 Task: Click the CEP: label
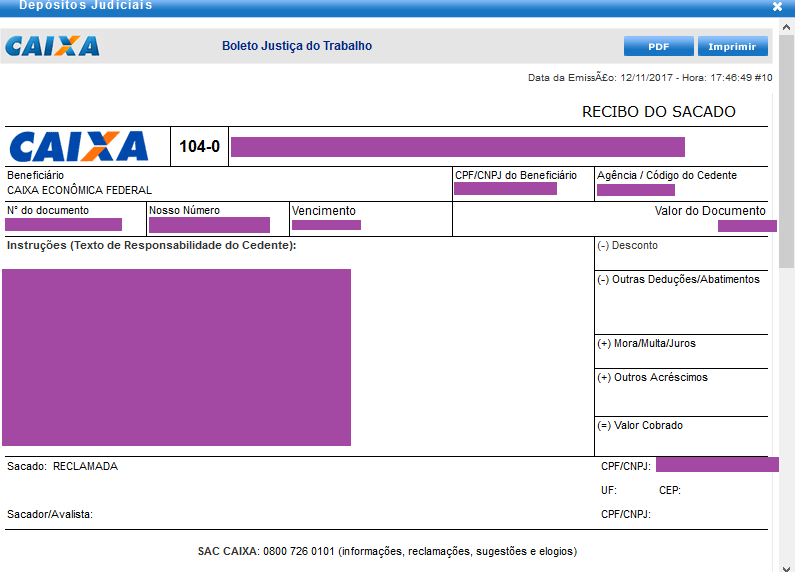click(x=670, y=490)
